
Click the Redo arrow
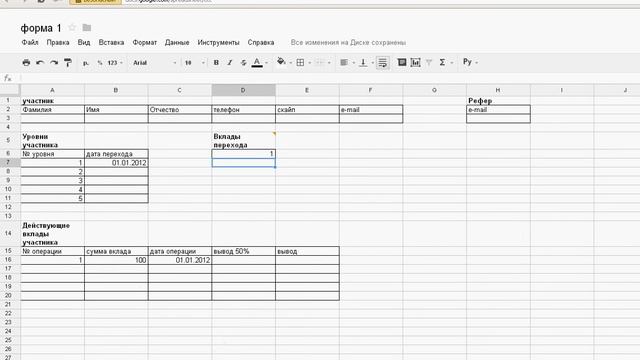point(54,62)
